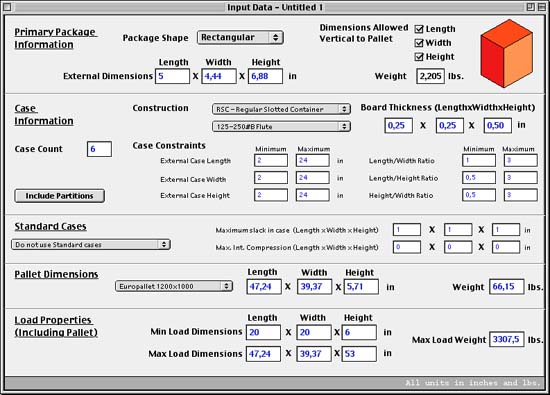
Task: Click Length/Width Ratio minimum field
Action: click(479, 160)
